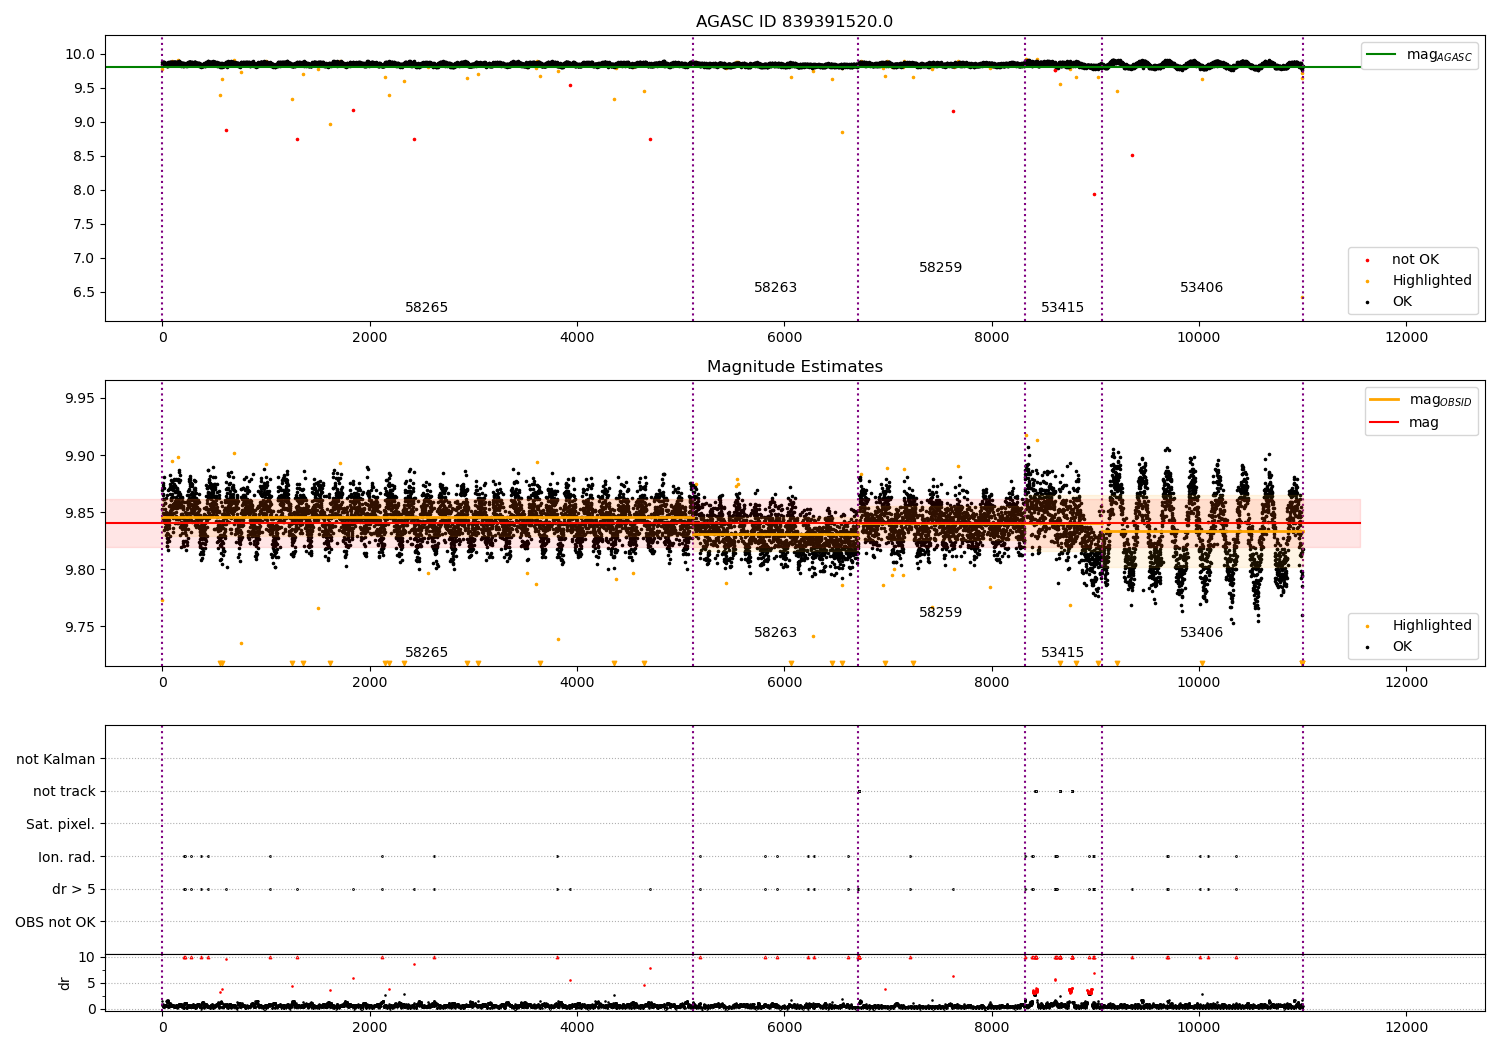Click 'Highlighted' legend entry in AGASC plot
1500x1050 pixels.
pos(1419,281)
